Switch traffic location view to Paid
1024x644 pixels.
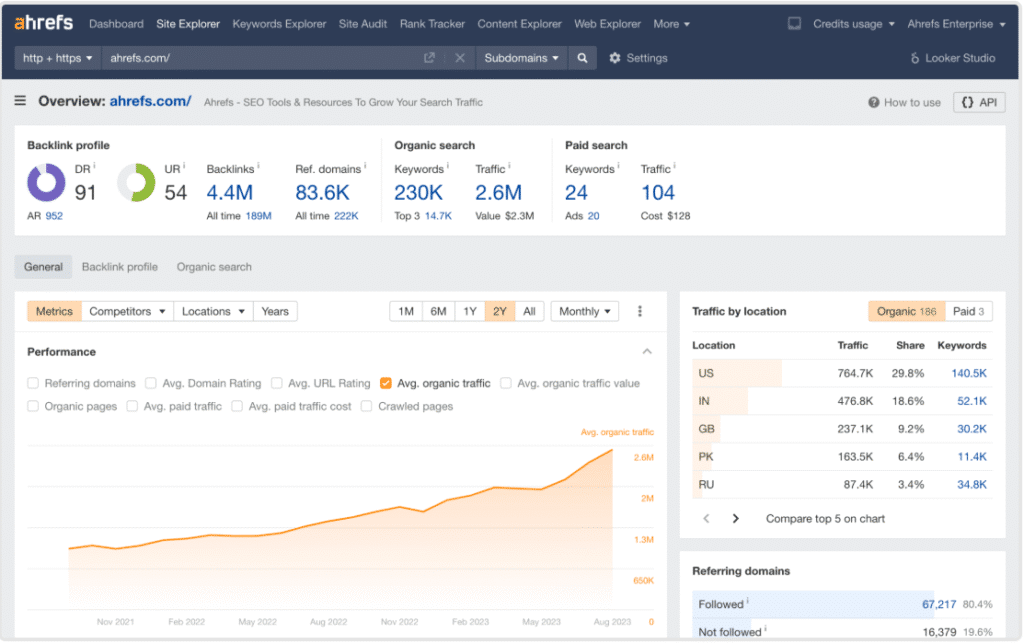967,311
